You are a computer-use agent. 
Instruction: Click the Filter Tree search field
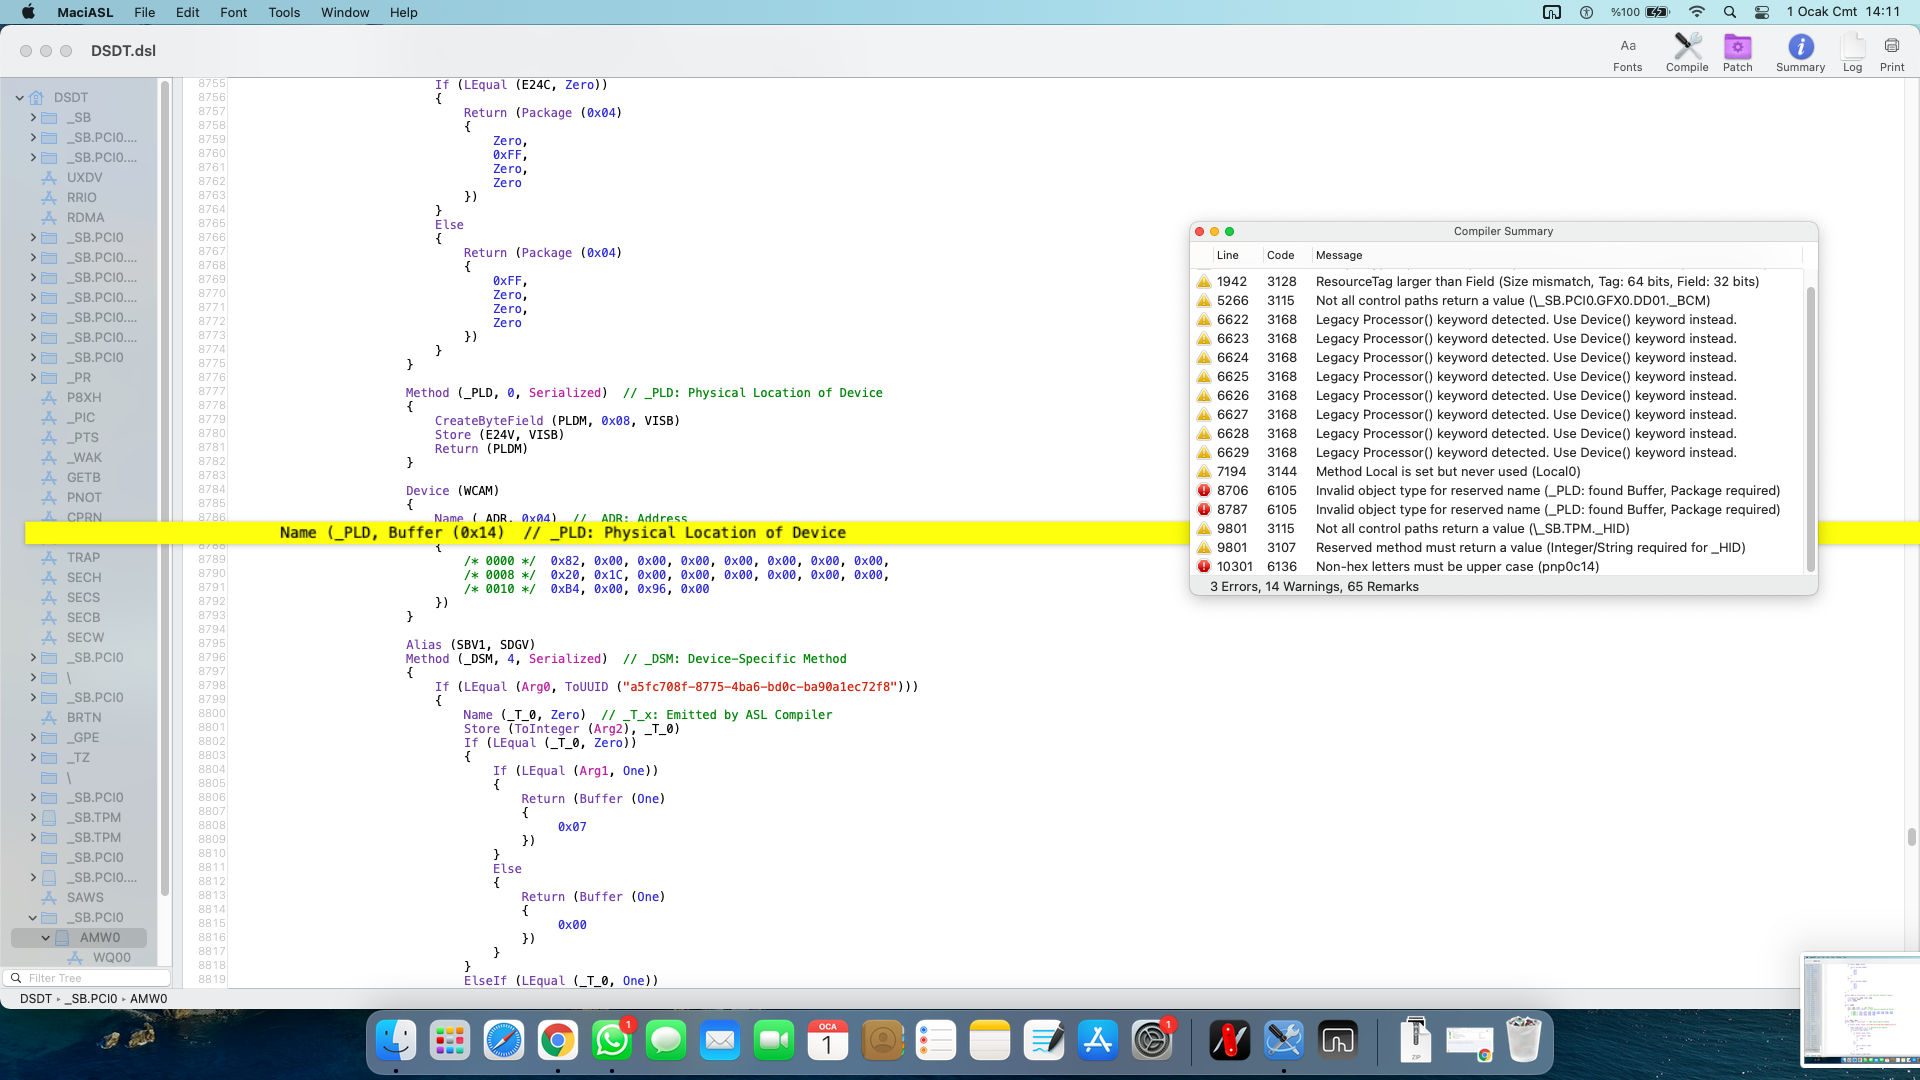tap(88, 978)
